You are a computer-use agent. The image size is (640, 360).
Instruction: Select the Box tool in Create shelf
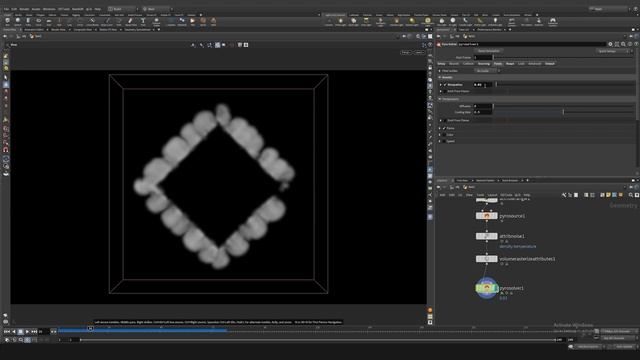point(7,21)
